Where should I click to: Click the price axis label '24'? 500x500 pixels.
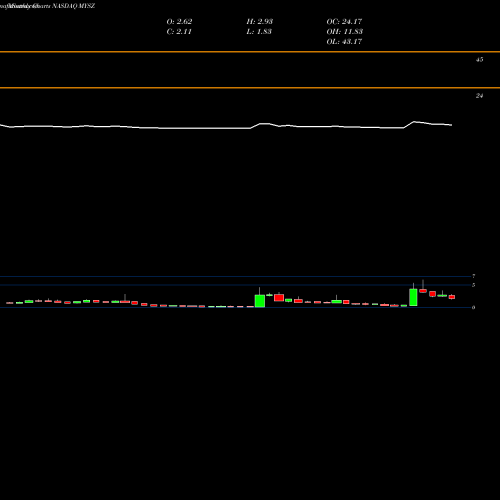point(479,96)
